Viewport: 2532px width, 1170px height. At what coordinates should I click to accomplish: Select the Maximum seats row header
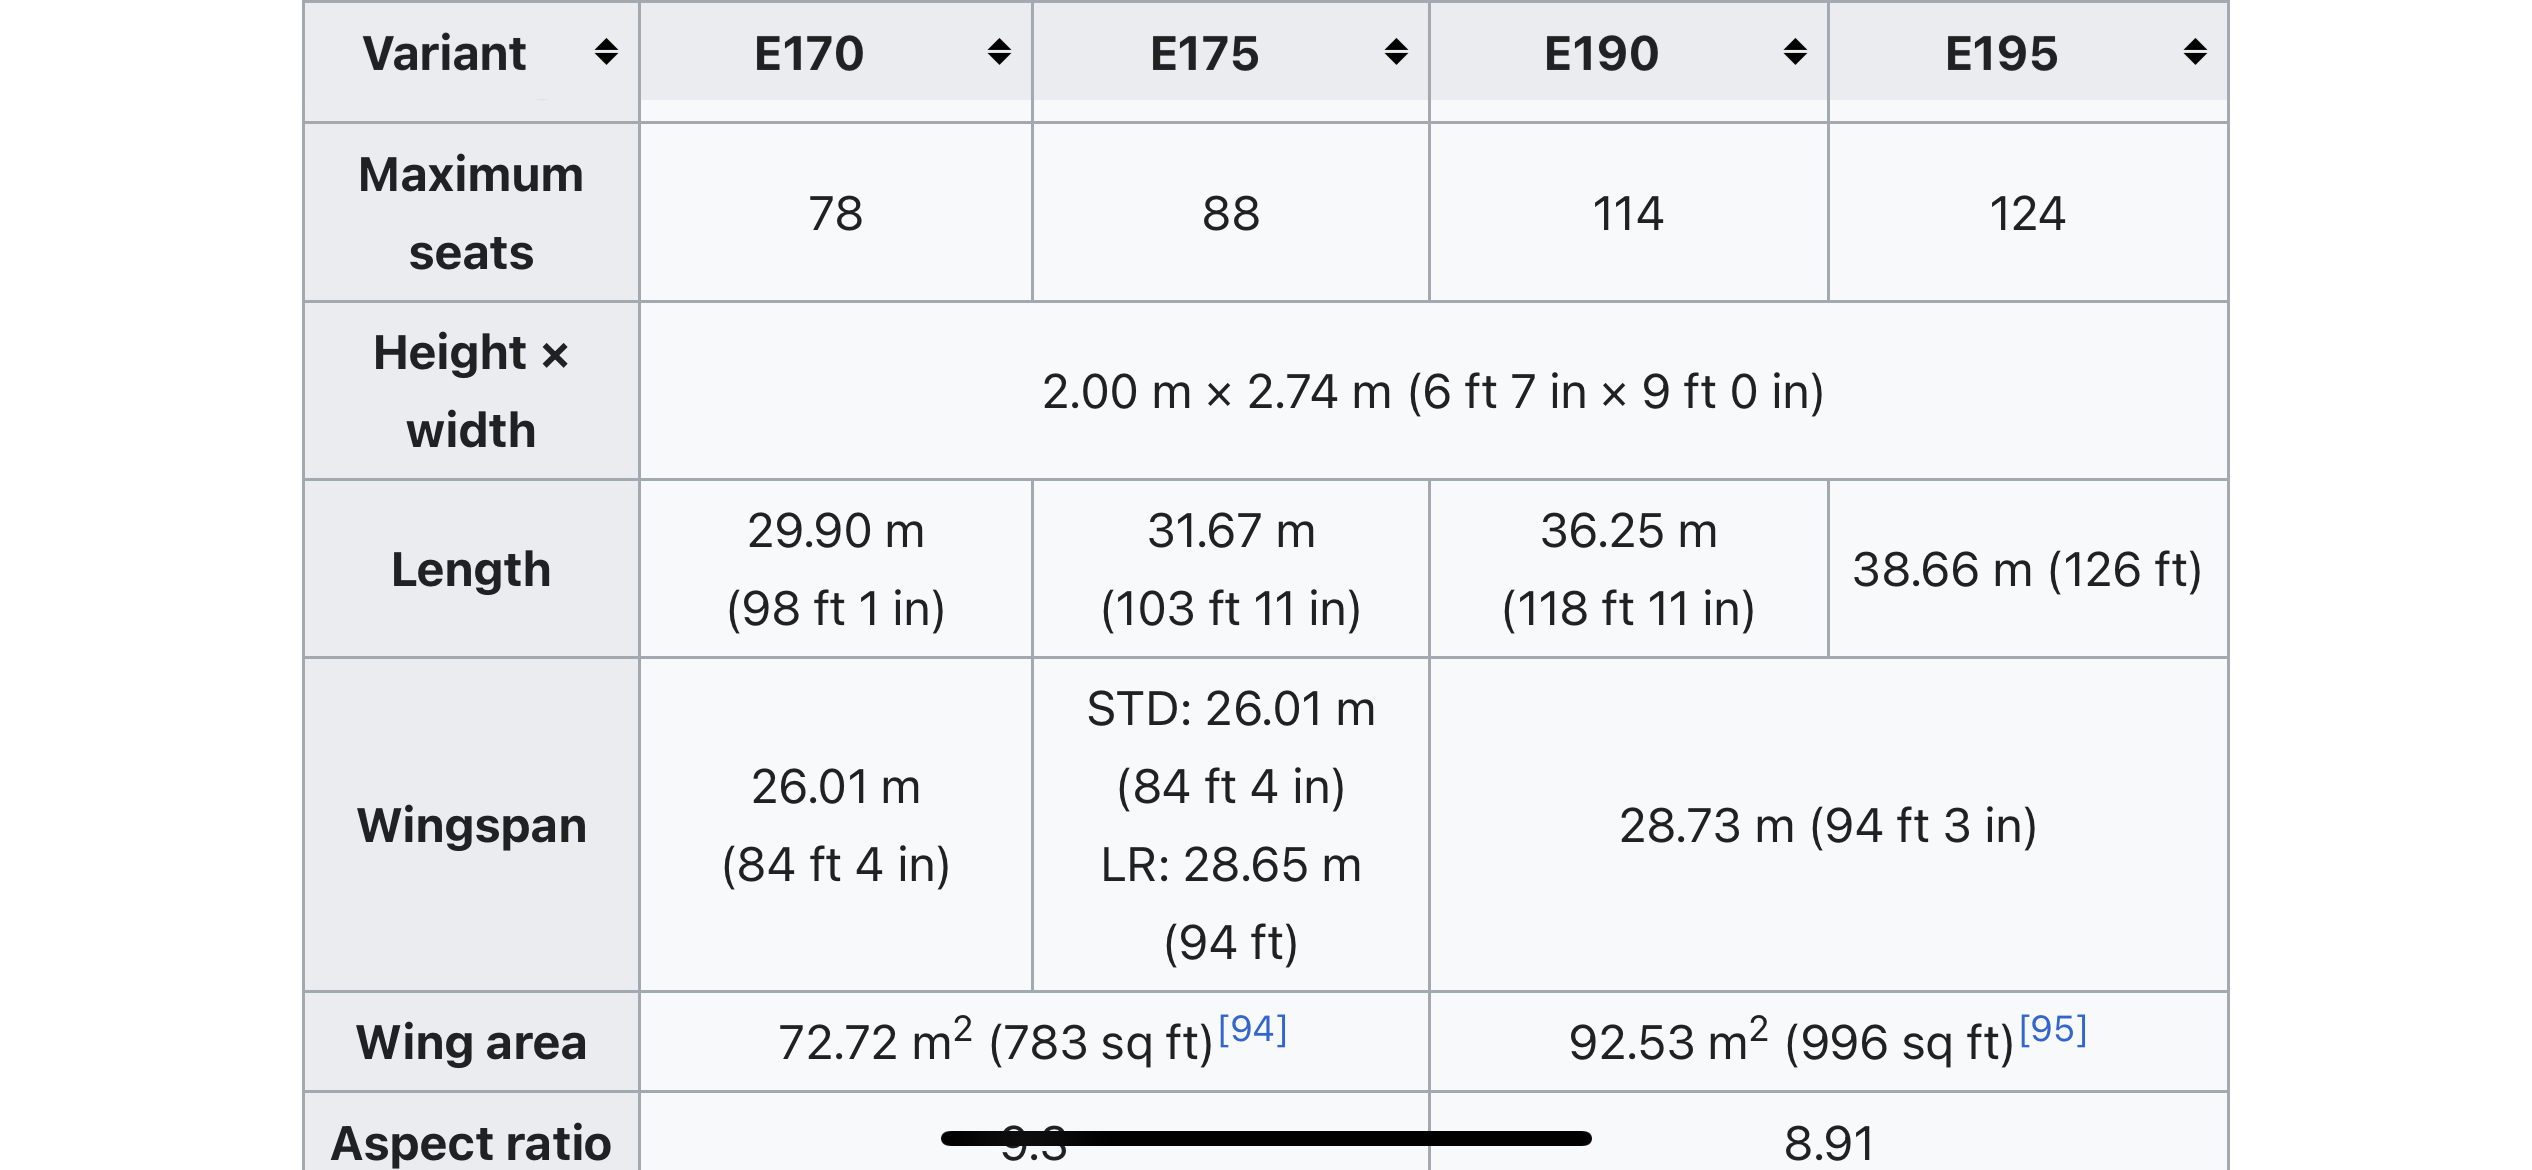click(x=471, y=213)
